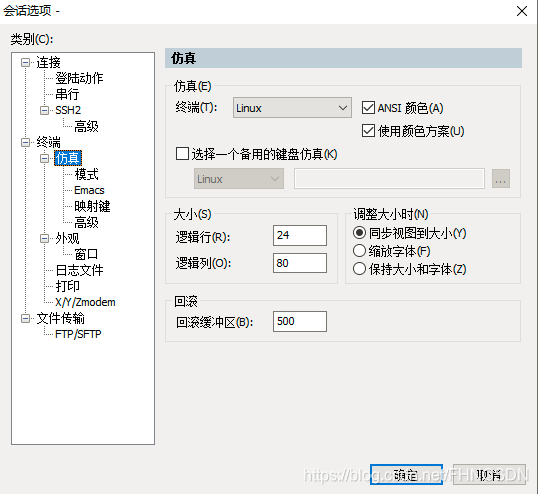Toggle the 使用颜色方案(U) checkbox
Image resolution: width=538 pixels, height=494 pixels.
point(368,131)
